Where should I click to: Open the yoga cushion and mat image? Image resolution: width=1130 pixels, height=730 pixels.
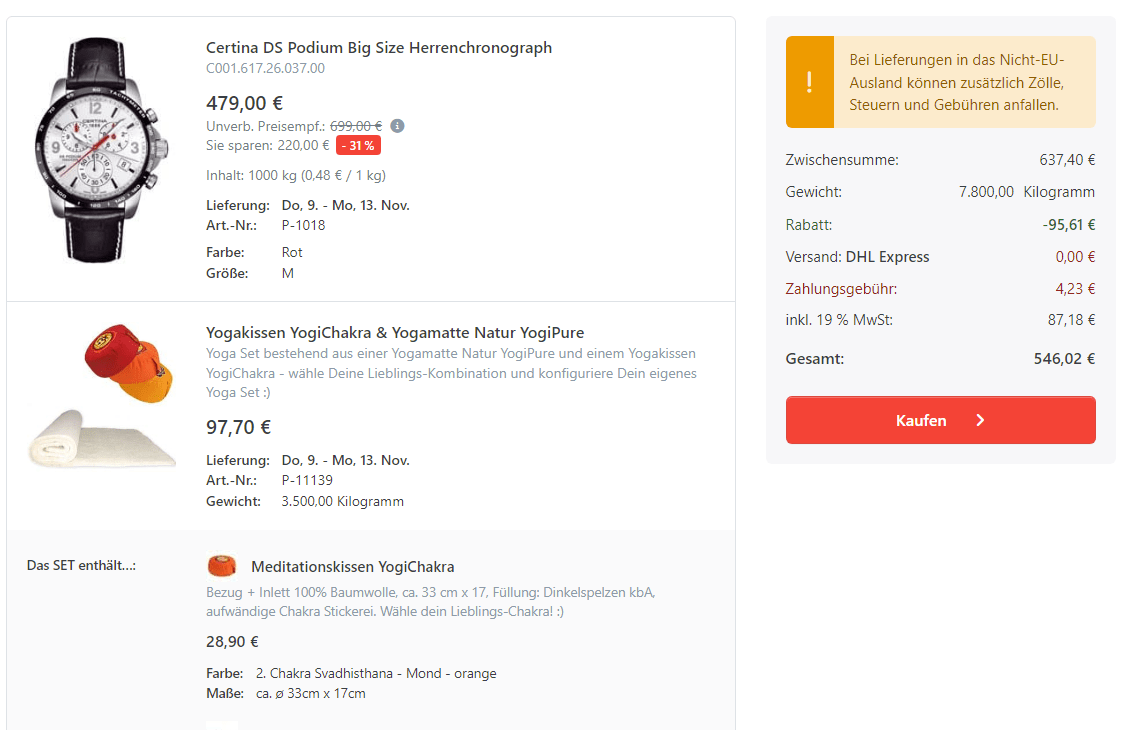(x=103, y=396)
